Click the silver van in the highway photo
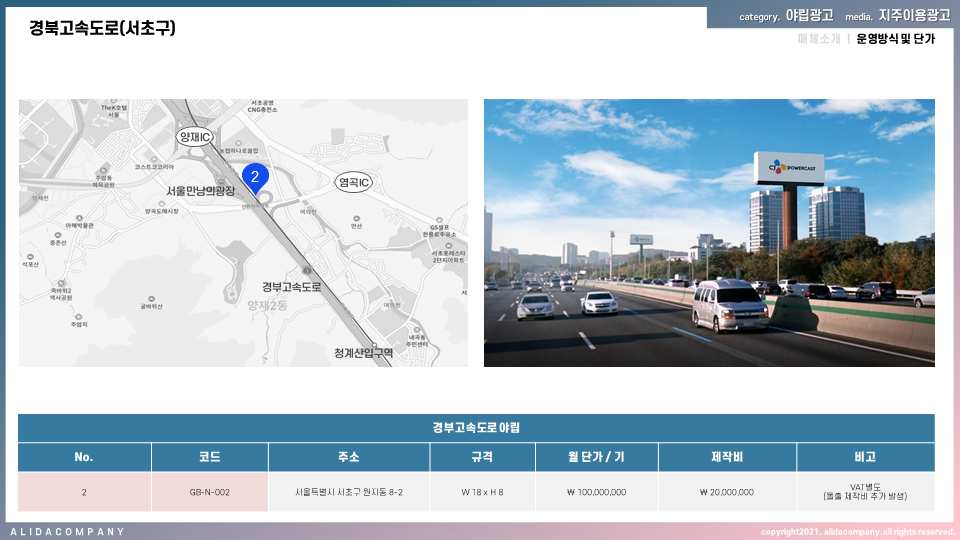The width and height of the screenshot is (960, 540). pyautogui.click(x=730, y=305)
